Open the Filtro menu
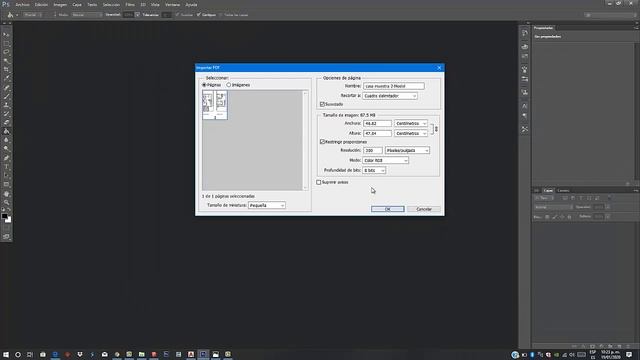640x360 pixels. [x=130, y=4]
